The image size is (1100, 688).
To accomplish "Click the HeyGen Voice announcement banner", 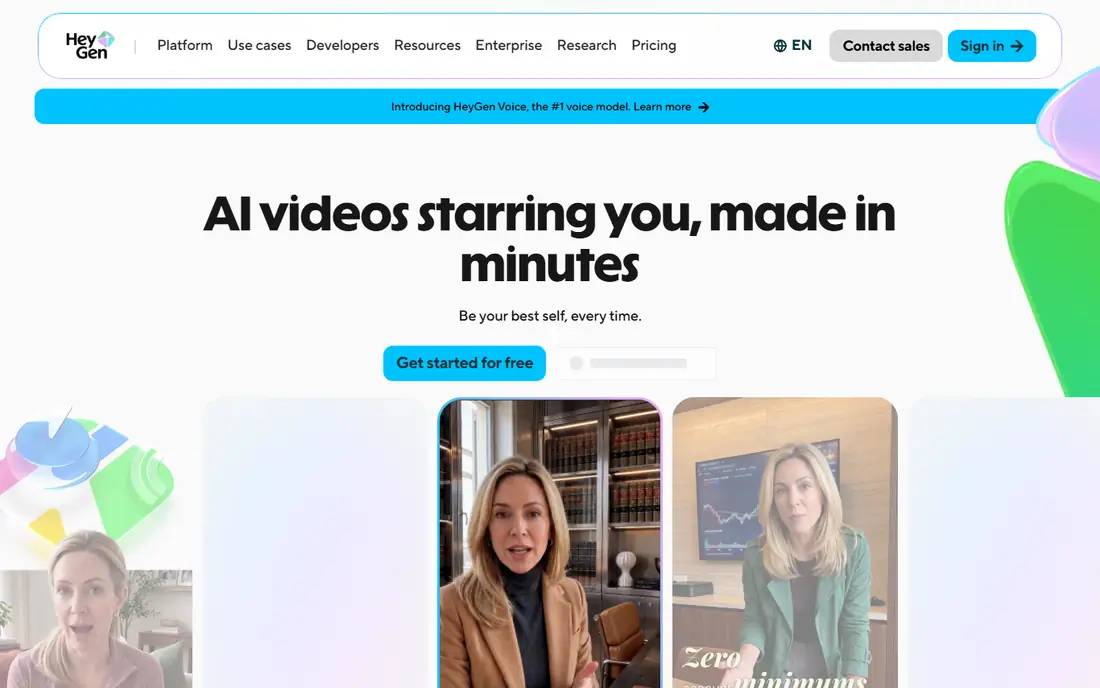I will (550, 107).
